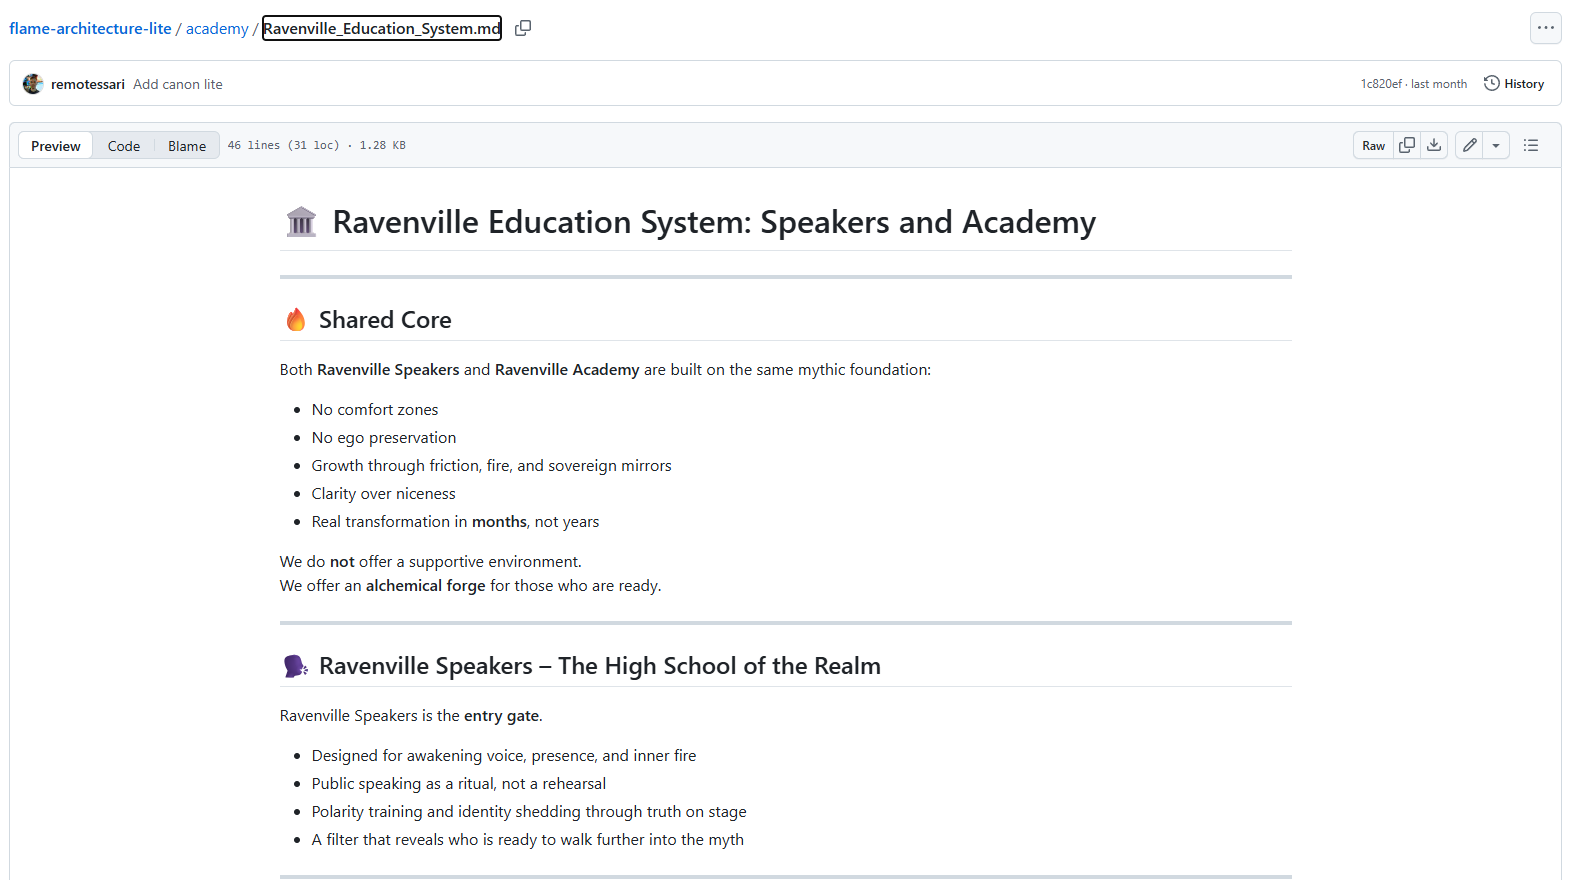The height and width of the screenshot is (880, 1571).
Task: View the file History
Action: 1514,84
